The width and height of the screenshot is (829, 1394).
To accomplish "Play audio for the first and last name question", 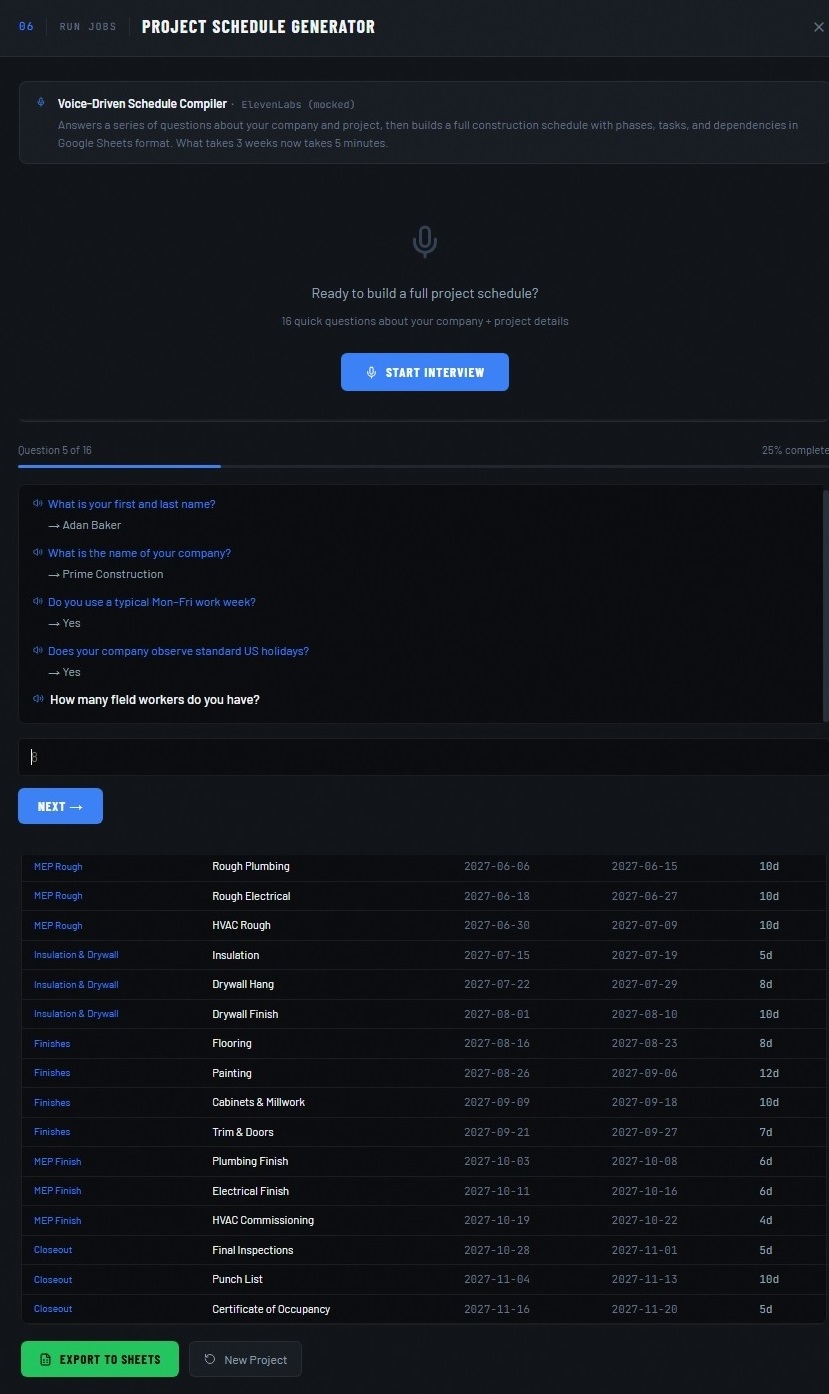I will point(38,504).
